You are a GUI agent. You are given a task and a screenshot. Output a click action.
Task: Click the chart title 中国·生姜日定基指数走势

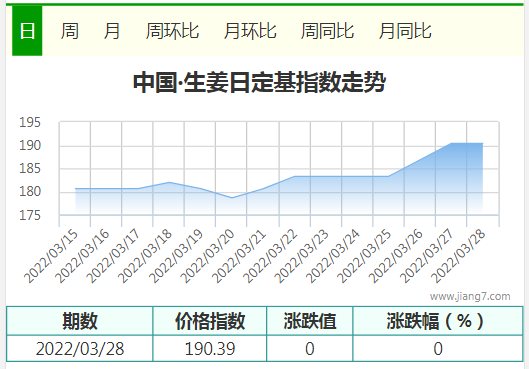point(259,82)
